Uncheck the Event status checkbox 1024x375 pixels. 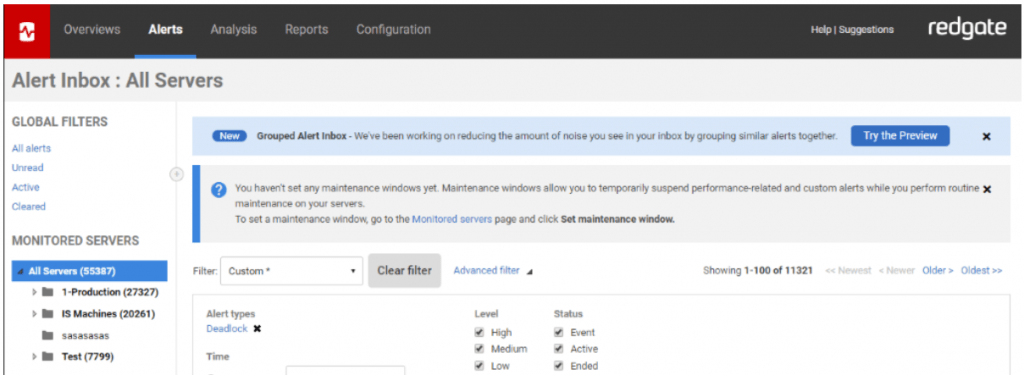558,332
